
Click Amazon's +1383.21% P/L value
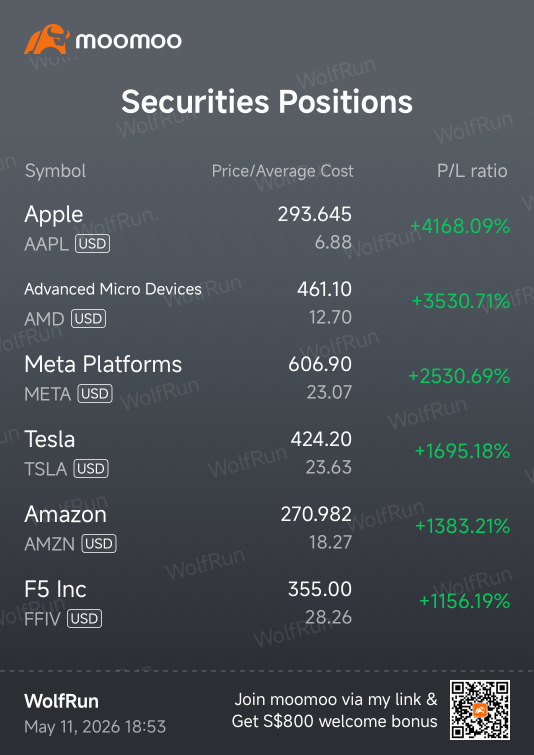[462, 526]
